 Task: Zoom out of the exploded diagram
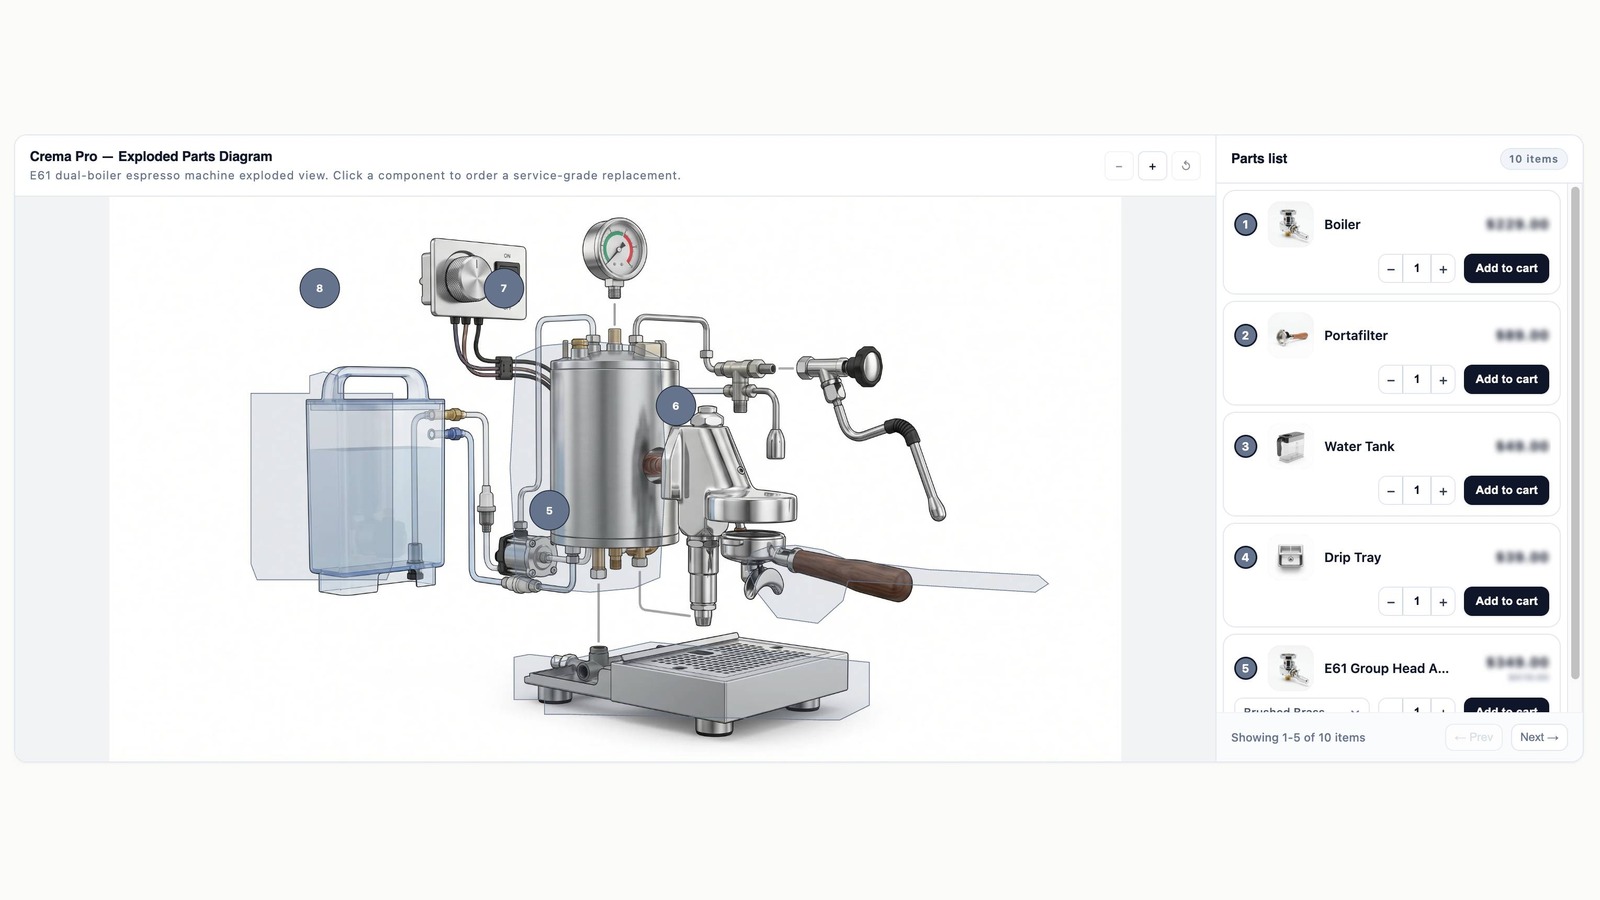(x=1119, y=166)
